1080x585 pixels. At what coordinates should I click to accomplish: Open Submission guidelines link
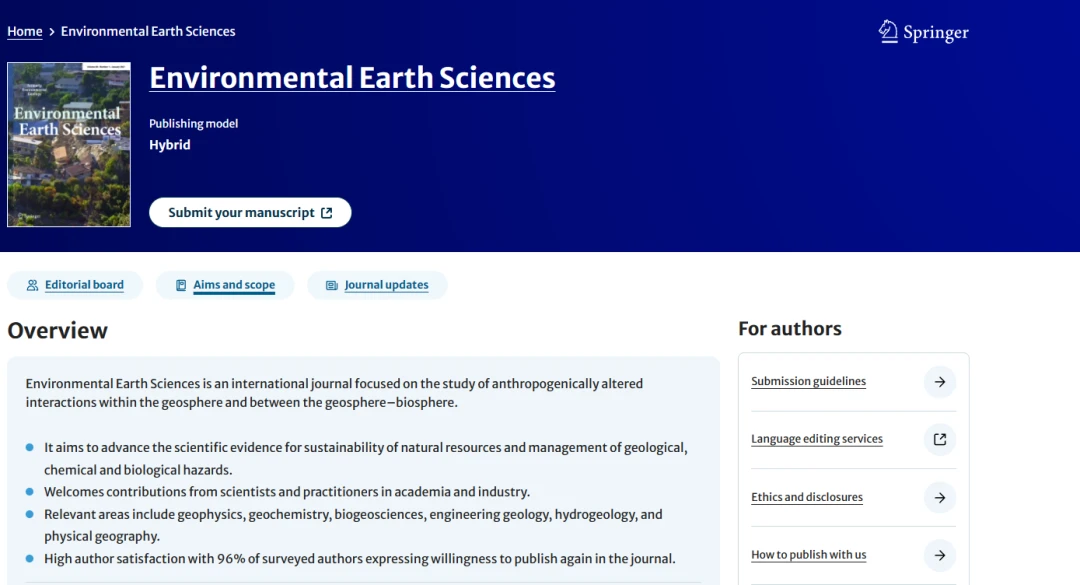(809, 381)
